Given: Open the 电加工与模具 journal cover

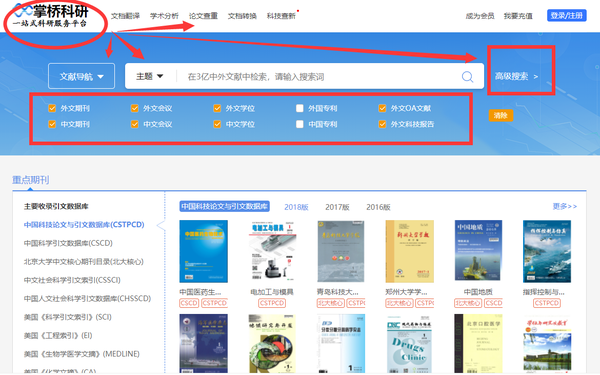Looking at the screenshot, I should coord(272,251).
